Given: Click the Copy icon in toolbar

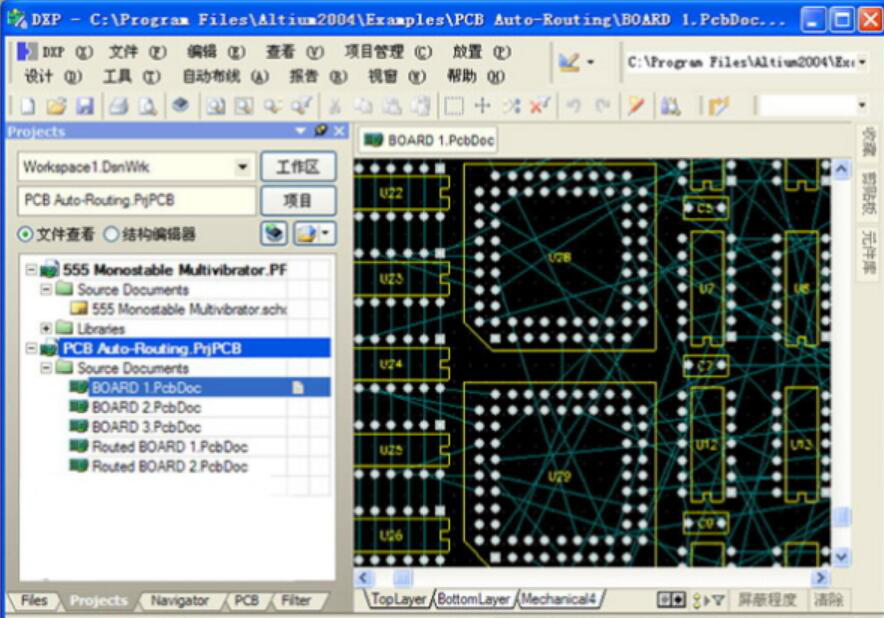Looking at the screenshot, I should [x=363, y=105].
